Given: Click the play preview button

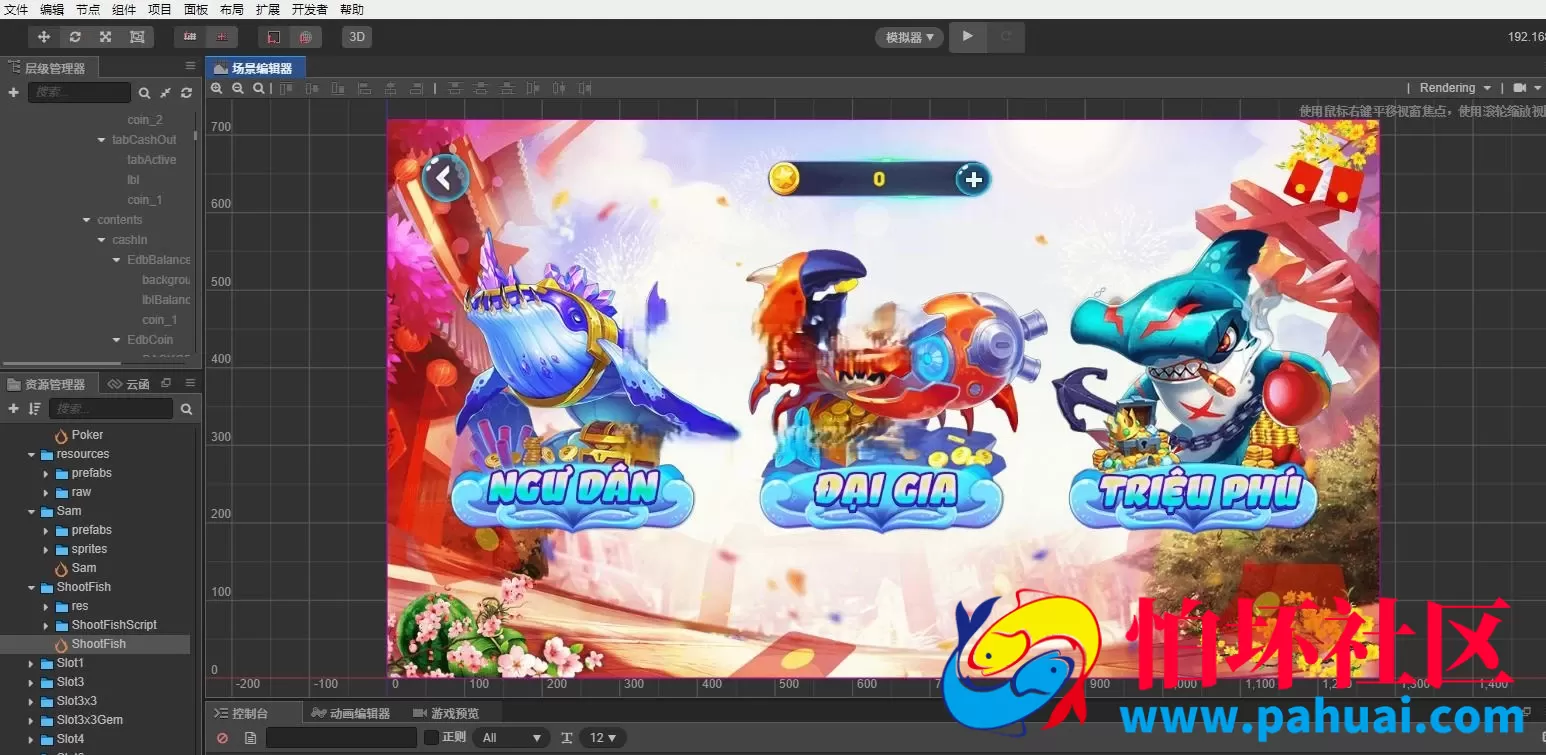Looking at the screenshot, I should 967,37.
